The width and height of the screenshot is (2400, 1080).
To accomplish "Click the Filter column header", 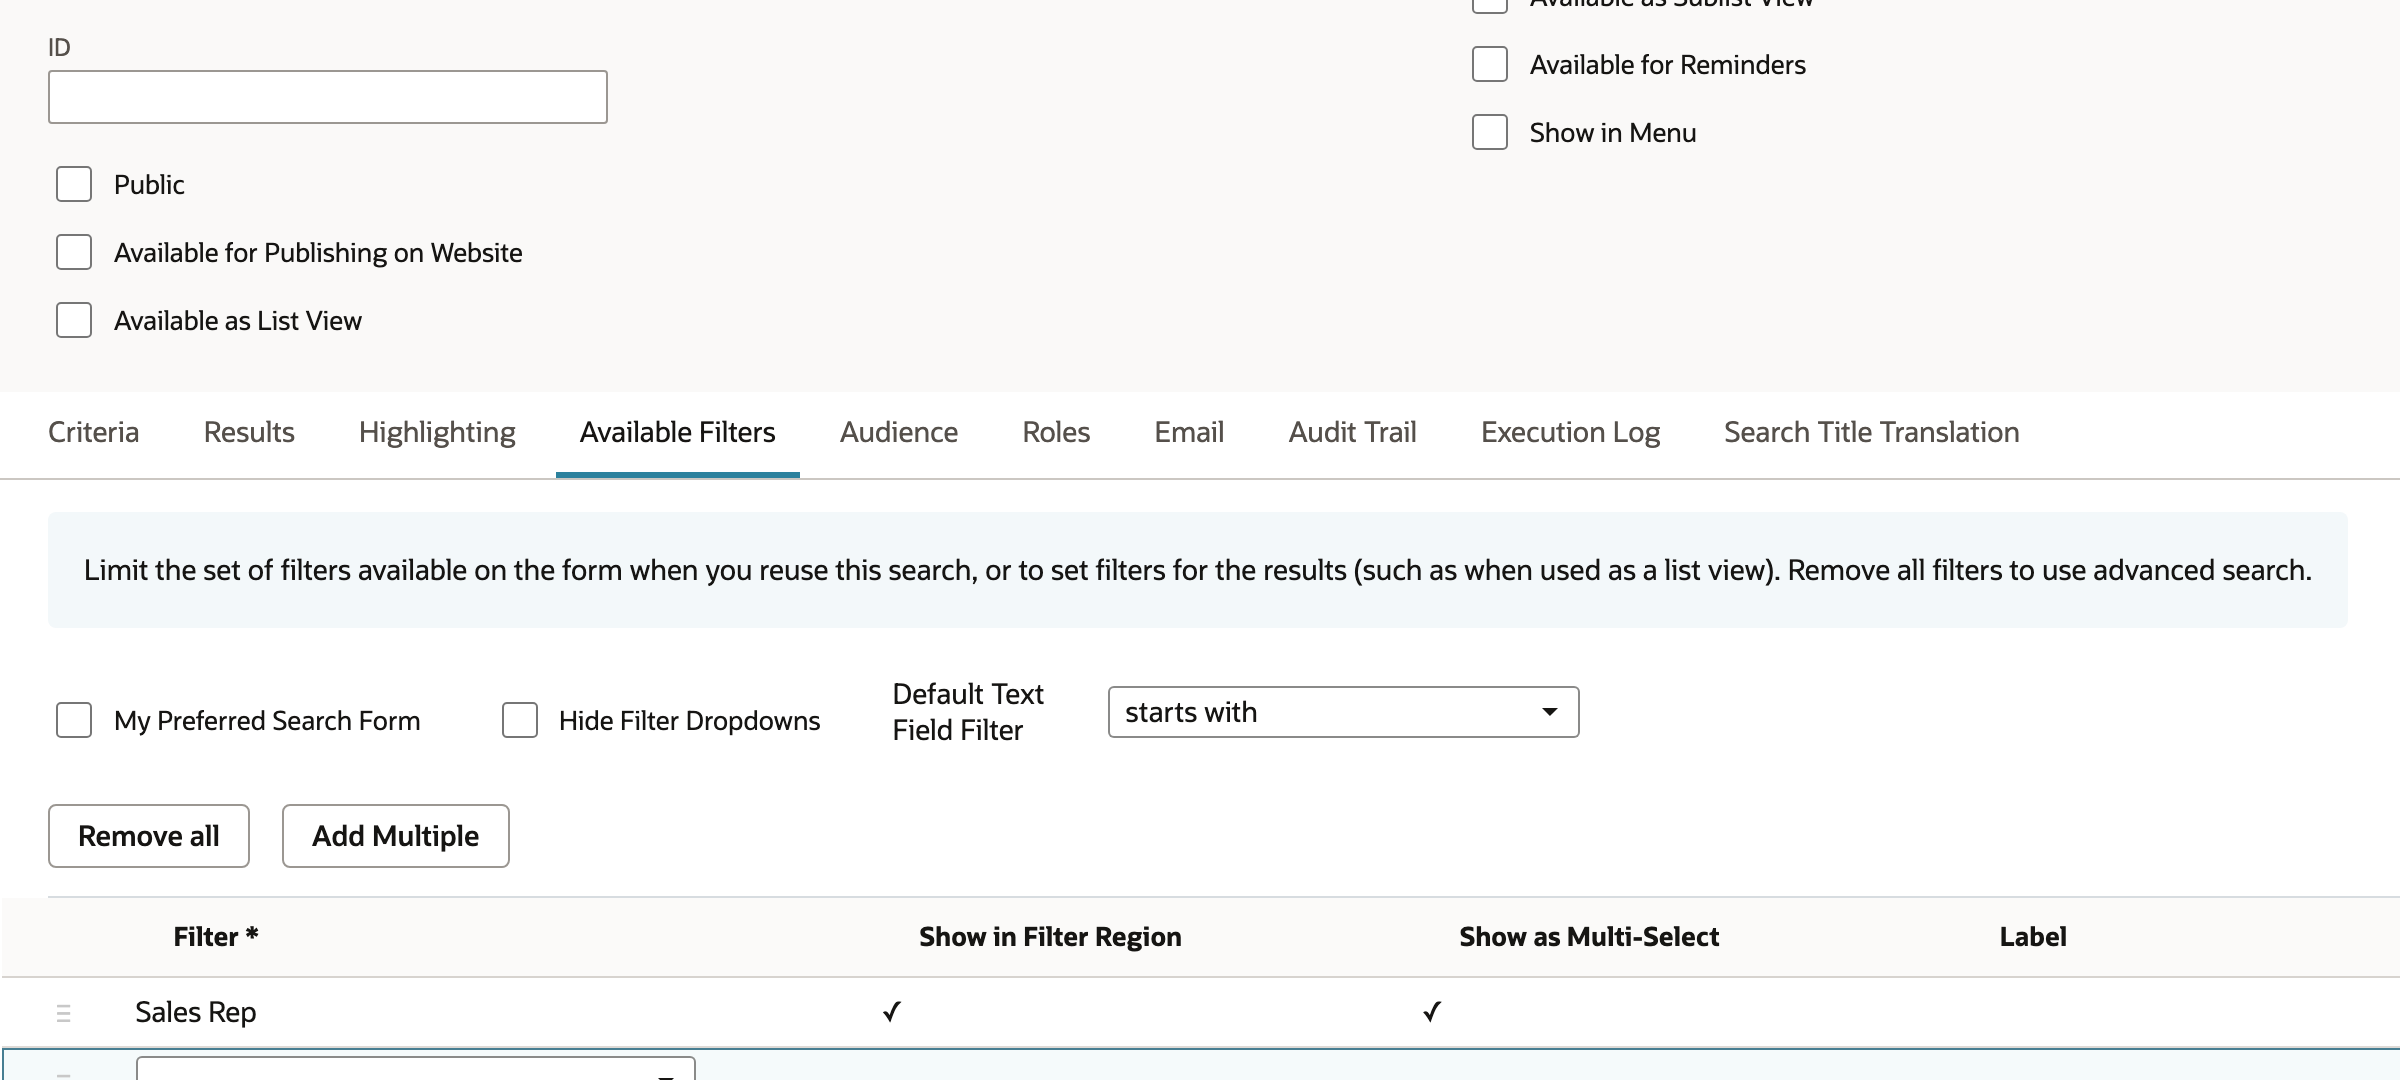I will (216, 937).
